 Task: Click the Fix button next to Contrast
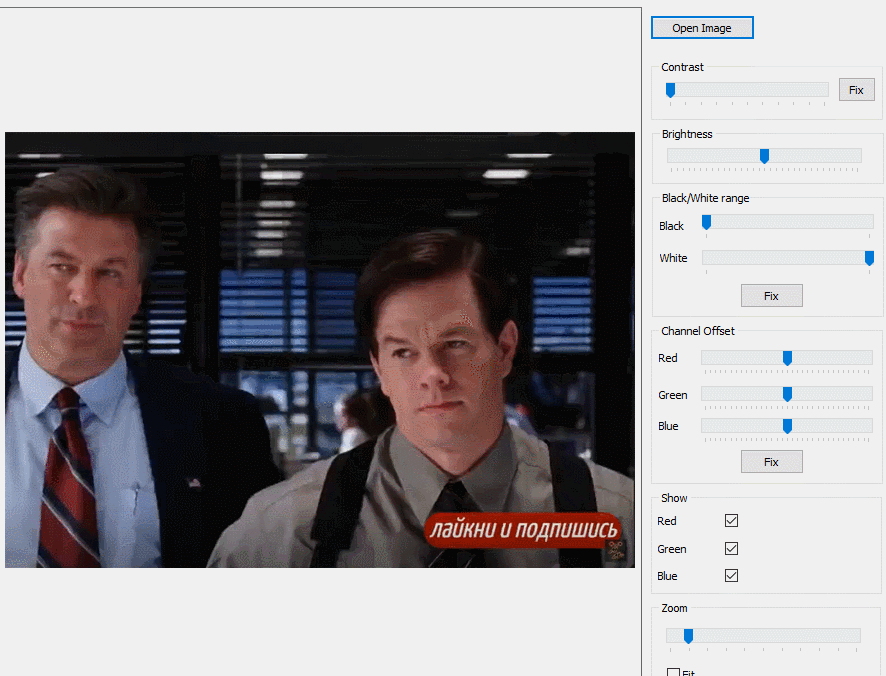tap(856, 90)
